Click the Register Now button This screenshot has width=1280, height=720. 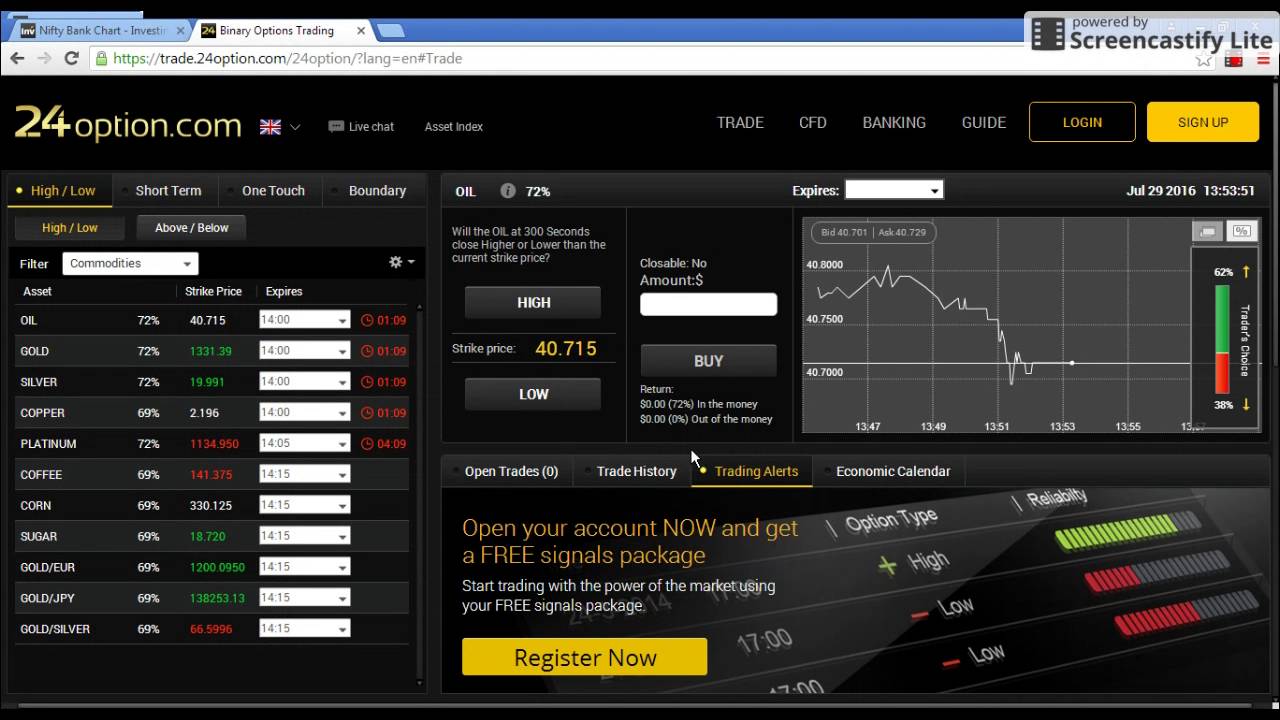click(584, 657)
